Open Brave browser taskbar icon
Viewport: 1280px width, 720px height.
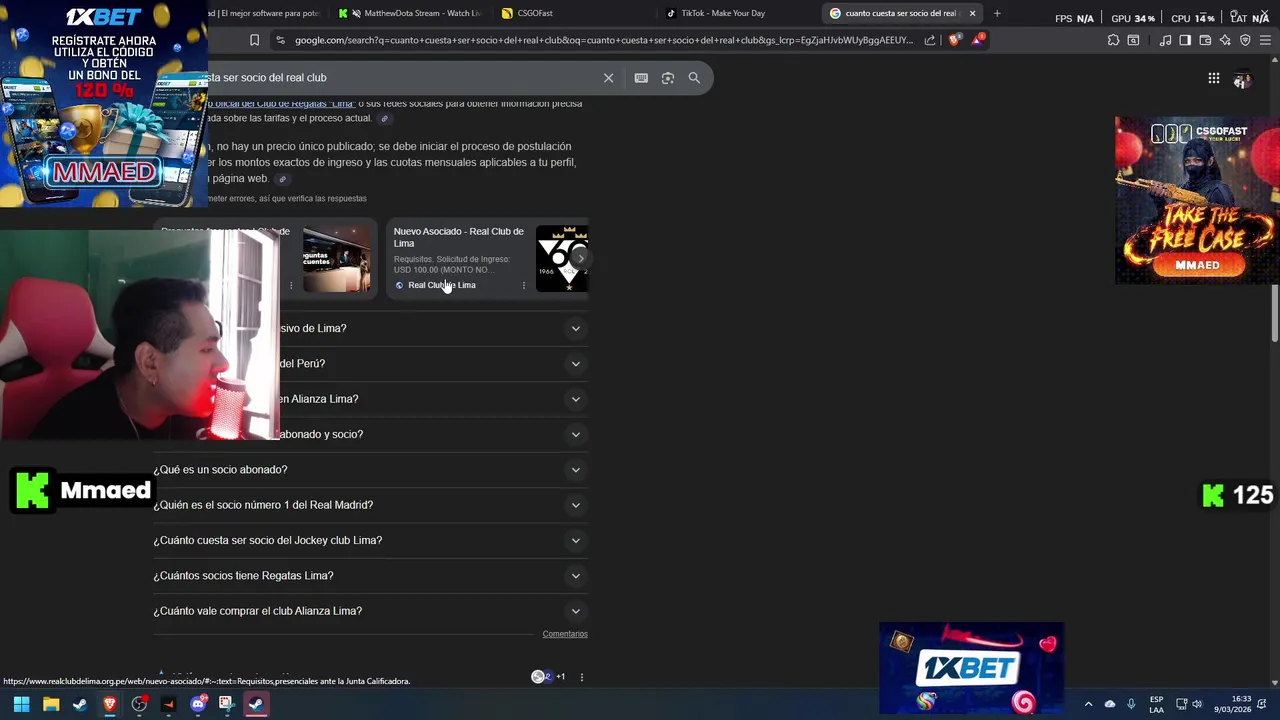click(x=110, y=704)
